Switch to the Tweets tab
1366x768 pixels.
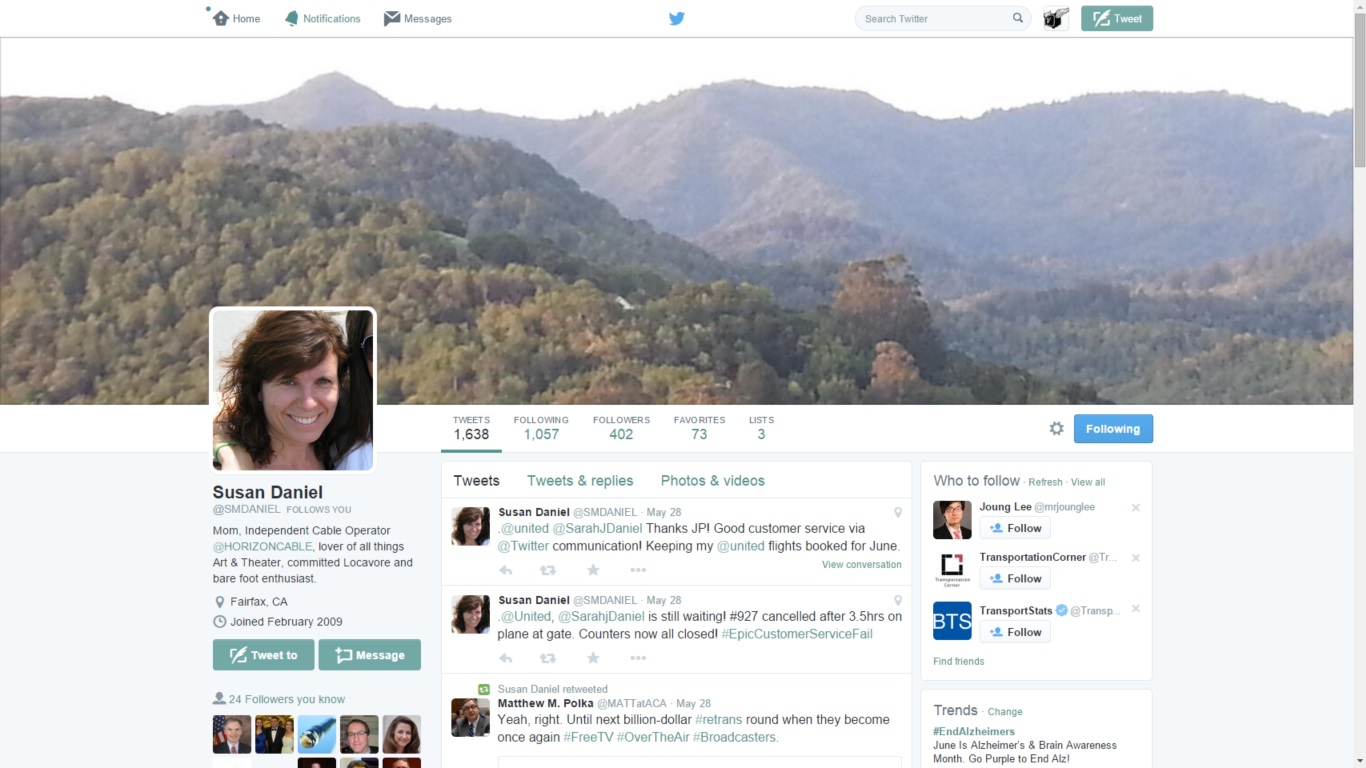tap(476, 481)
